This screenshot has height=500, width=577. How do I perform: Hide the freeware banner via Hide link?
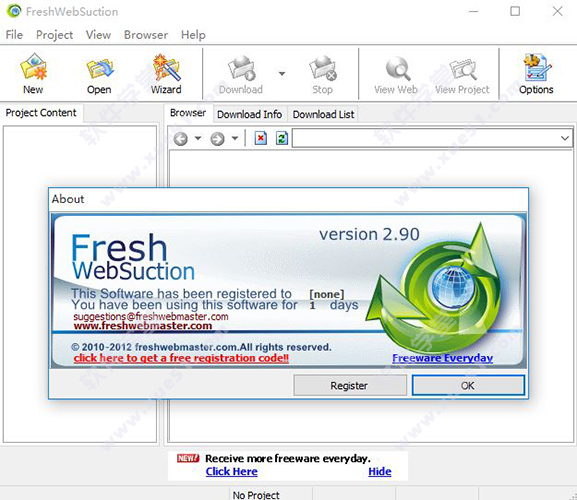[x=380, y=471]
